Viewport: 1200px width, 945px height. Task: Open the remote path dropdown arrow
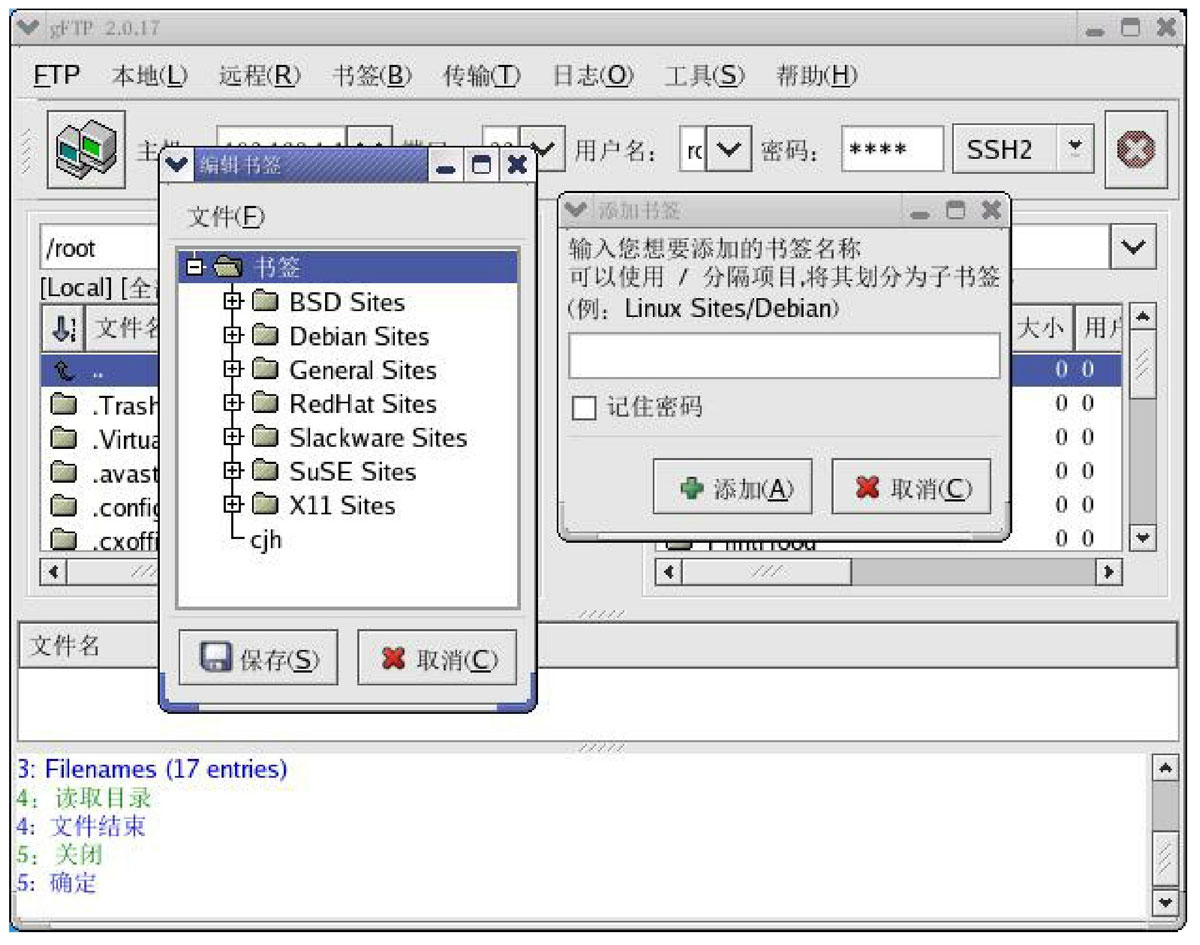coord(1133,247)
